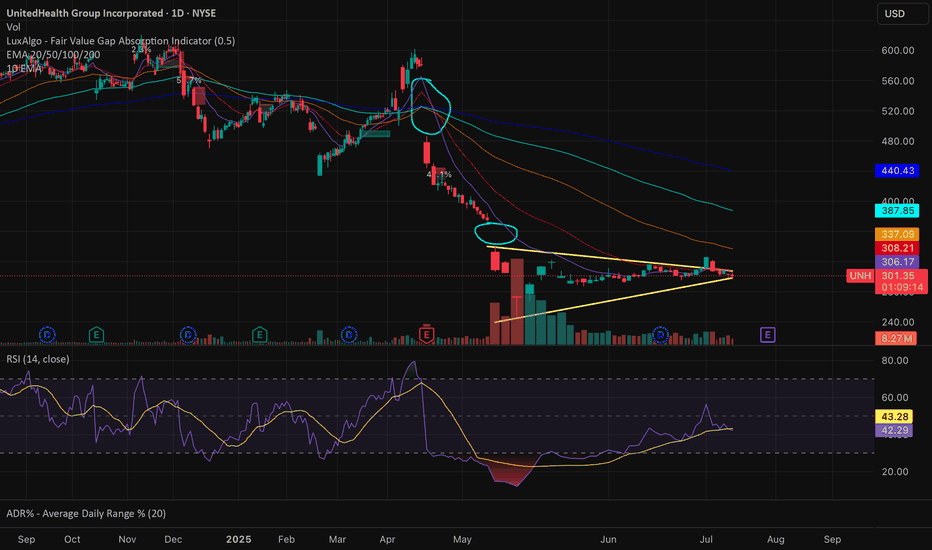932x550 pixels.
Task: Open the green earnings marker in January 2025
Action: (x=259, y=335)
